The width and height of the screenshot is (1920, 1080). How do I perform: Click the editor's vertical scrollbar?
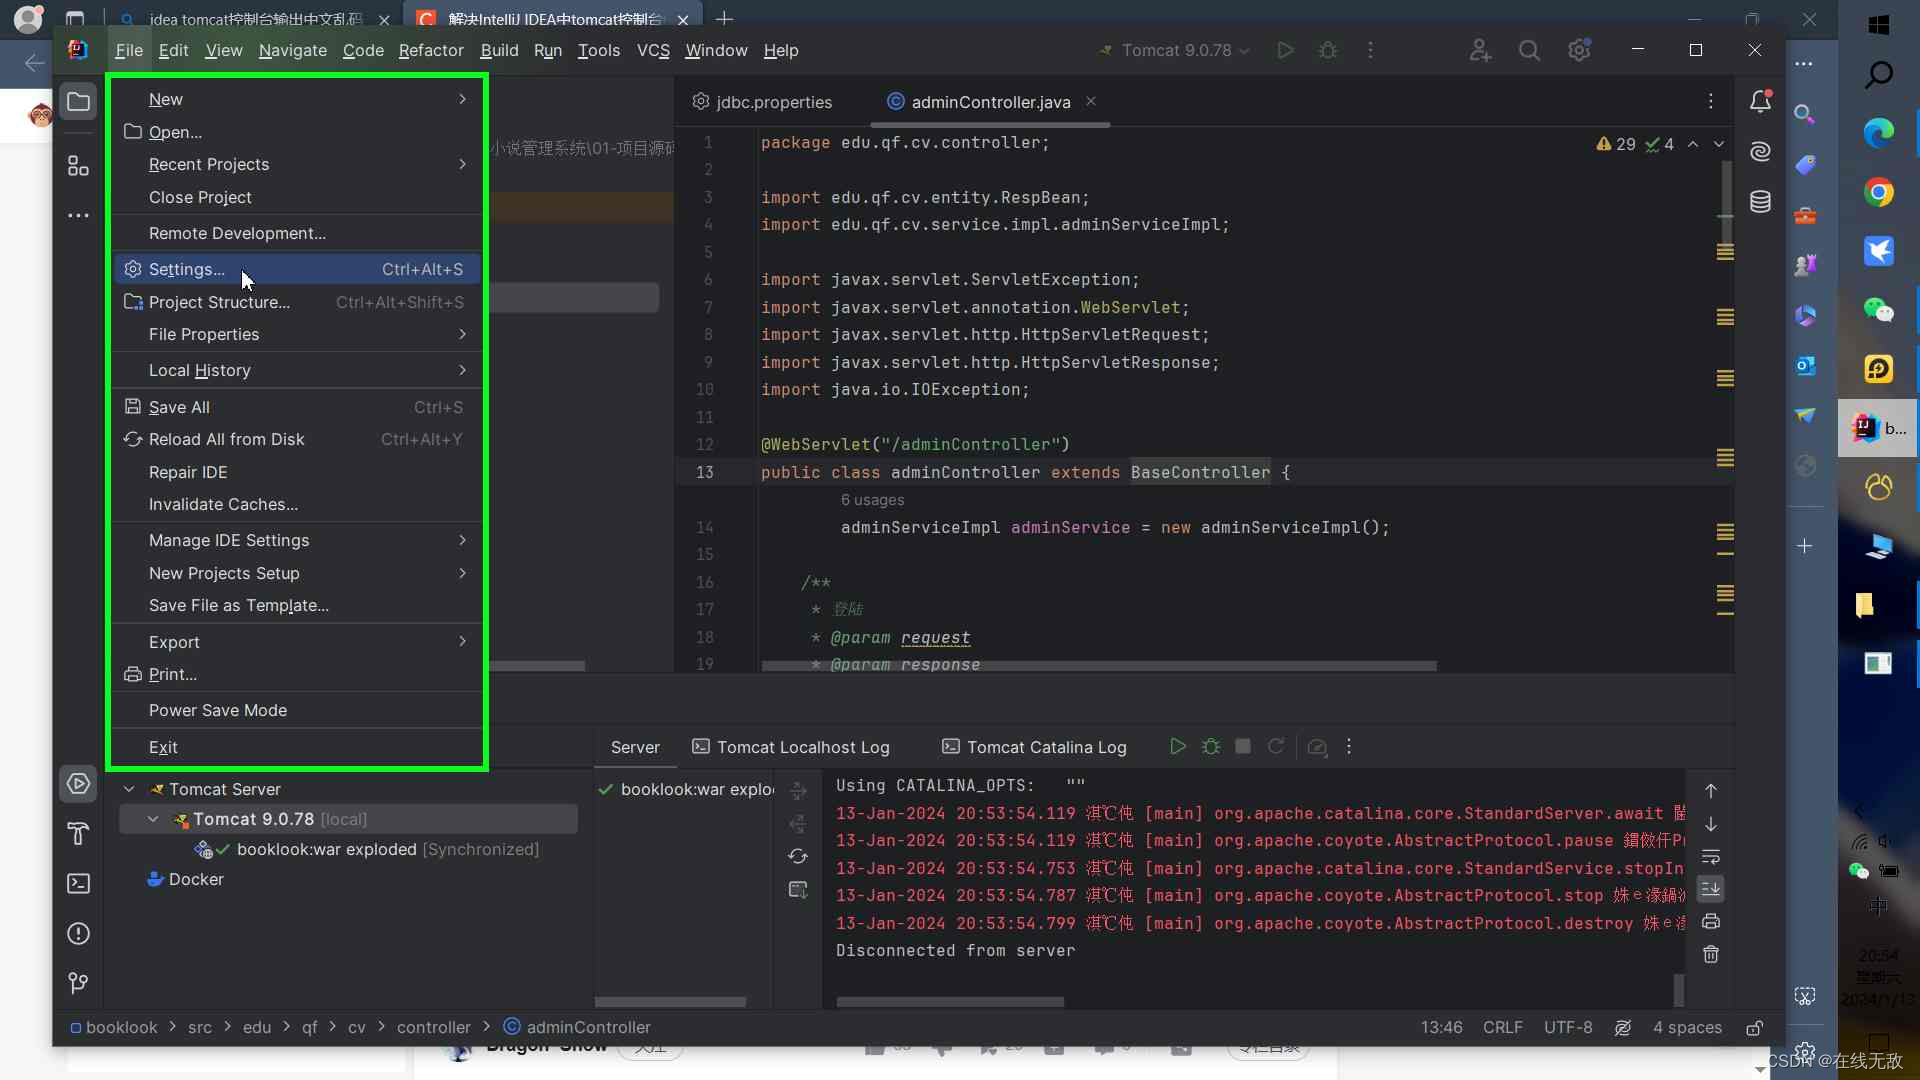[x=1726, y=200]
